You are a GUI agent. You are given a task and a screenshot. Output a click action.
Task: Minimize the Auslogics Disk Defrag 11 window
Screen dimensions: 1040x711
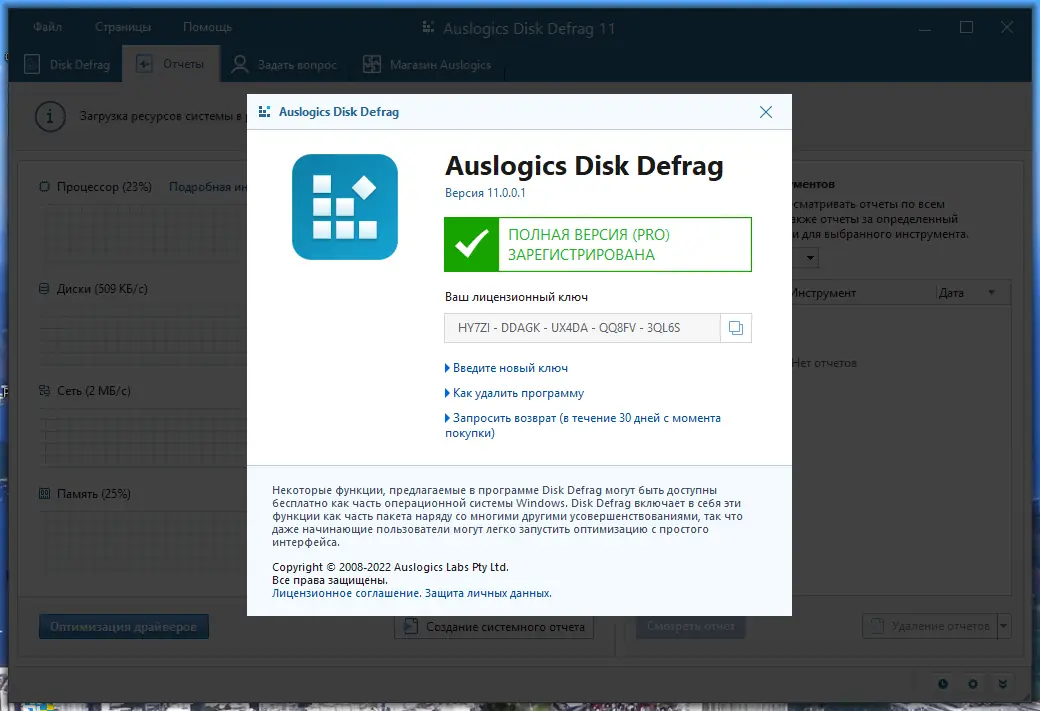pos(925,28)
